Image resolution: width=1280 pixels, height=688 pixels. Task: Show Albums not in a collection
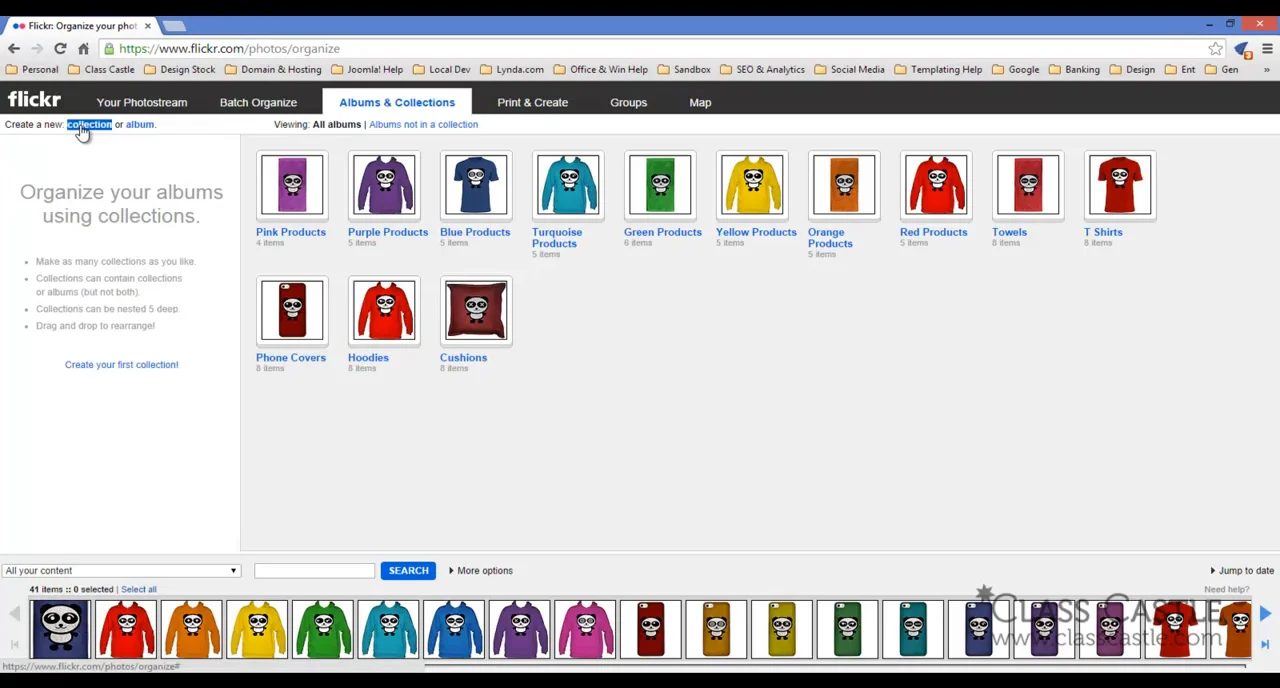423,124
